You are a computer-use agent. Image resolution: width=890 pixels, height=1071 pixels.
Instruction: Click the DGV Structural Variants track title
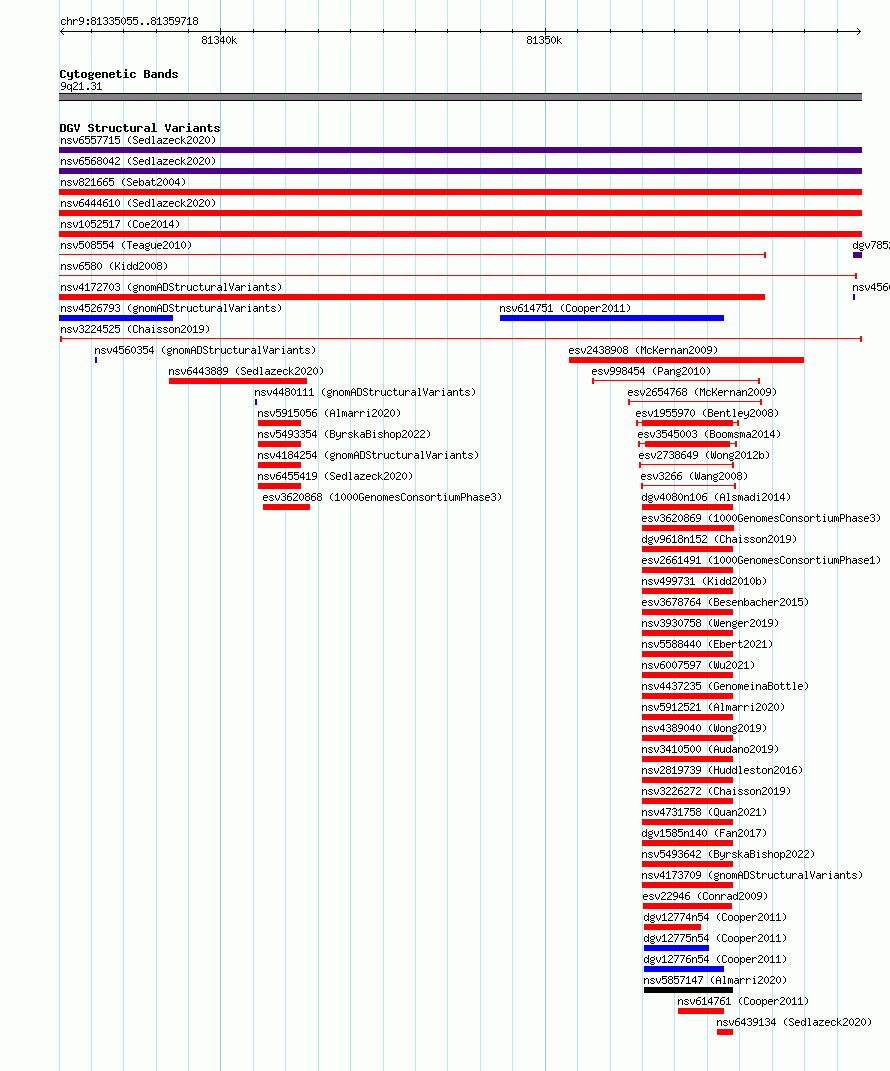pos(140,128)
